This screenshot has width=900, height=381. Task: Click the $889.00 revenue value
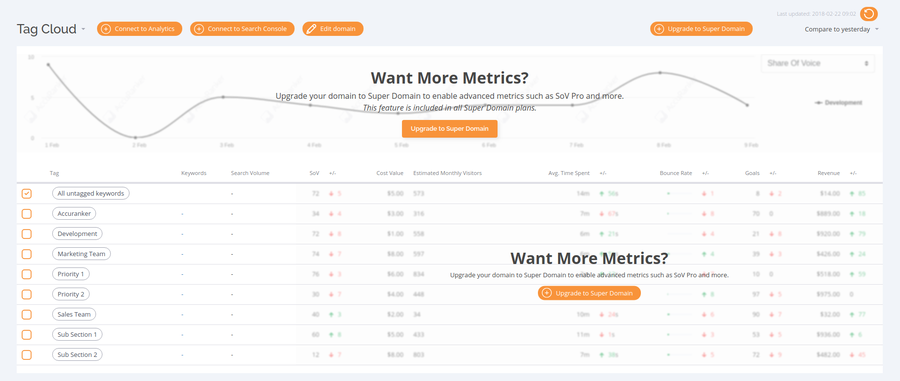(829, 213)
